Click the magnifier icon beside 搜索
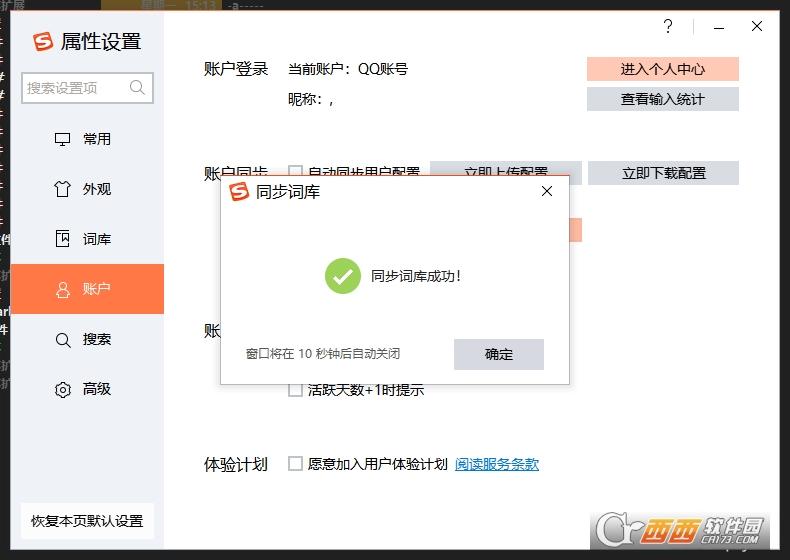This screenshot has height=560, width=790. (62, 340)
